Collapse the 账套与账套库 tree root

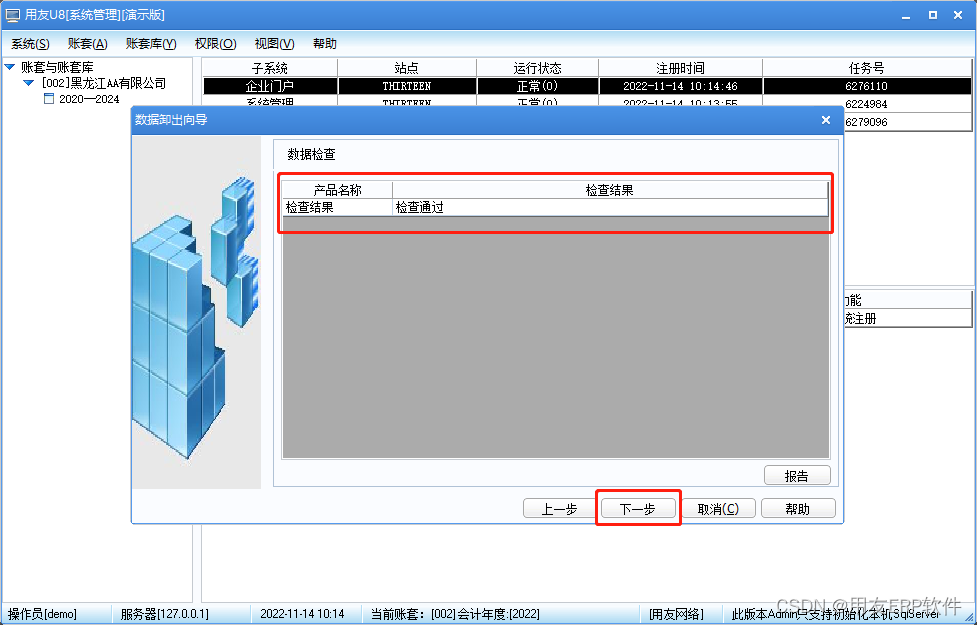tap(10, 67)
